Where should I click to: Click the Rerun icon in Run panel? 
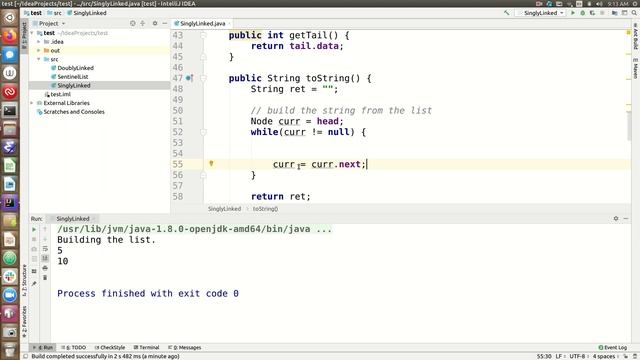(34, 230)
